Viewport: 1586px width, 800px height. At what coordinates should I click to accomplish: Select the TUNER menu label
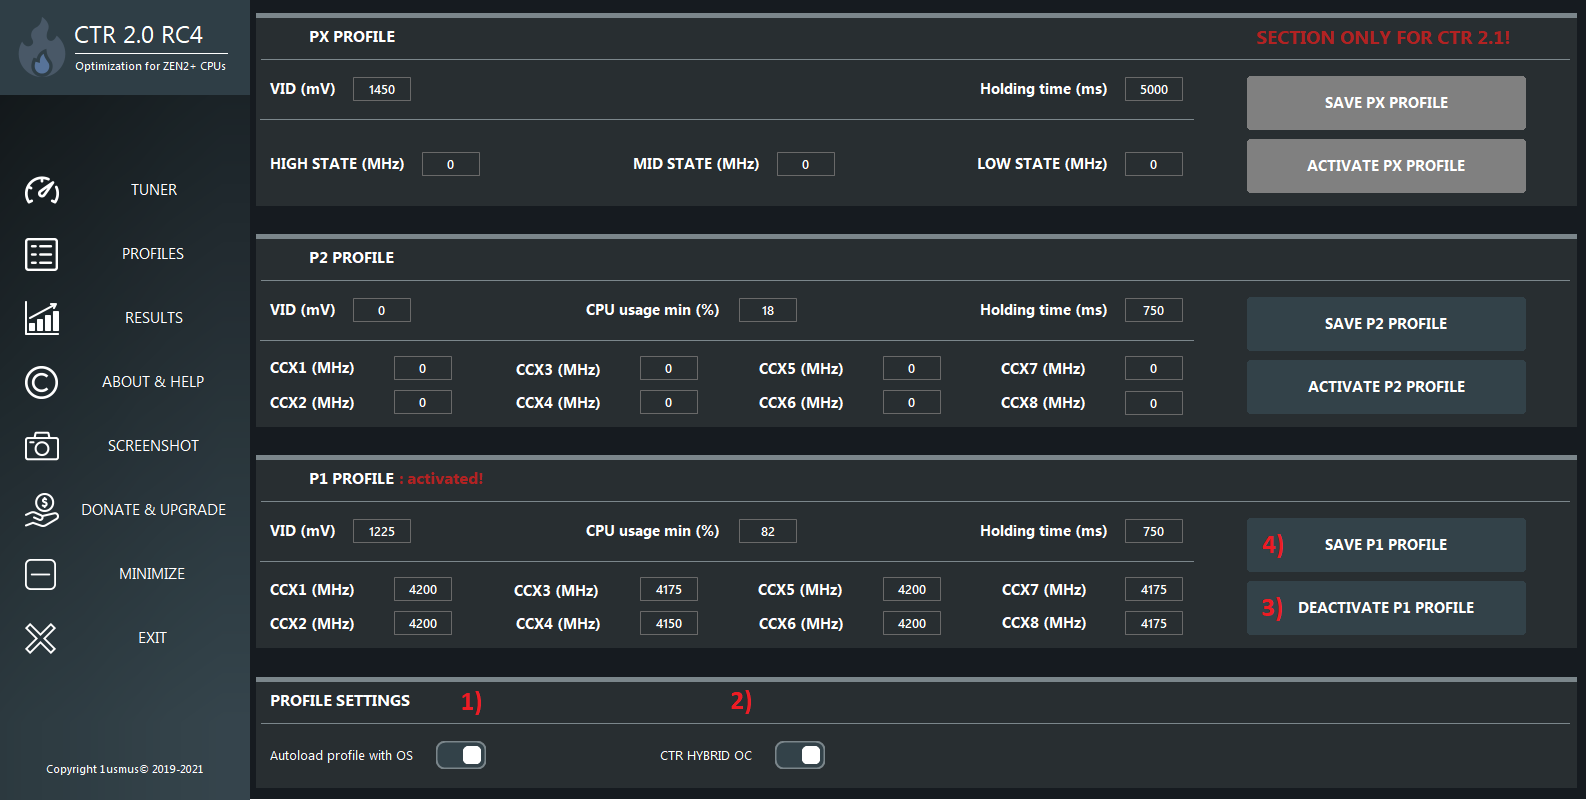pos(154,190)
